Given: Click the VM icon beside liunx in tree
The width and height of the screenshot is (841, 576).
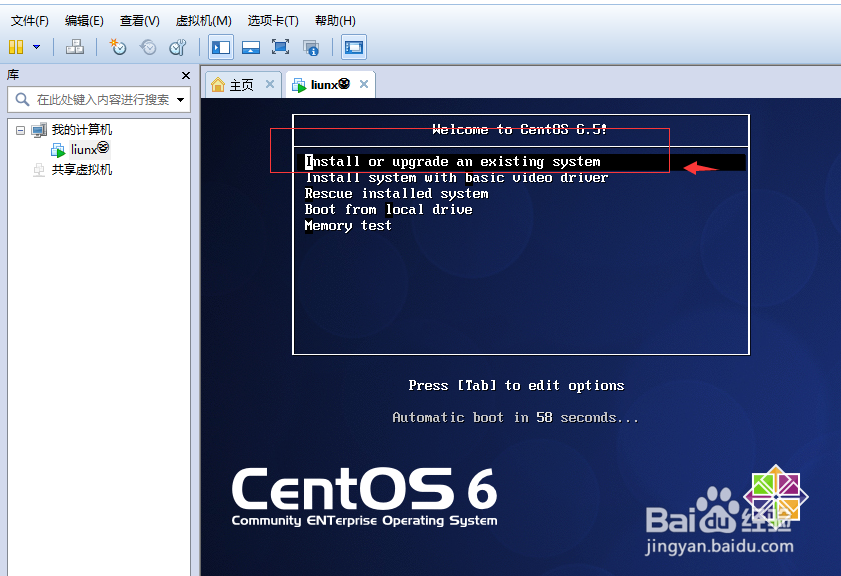Looking at the screenshot, I should pyautogui.click(x=58, y=150).
